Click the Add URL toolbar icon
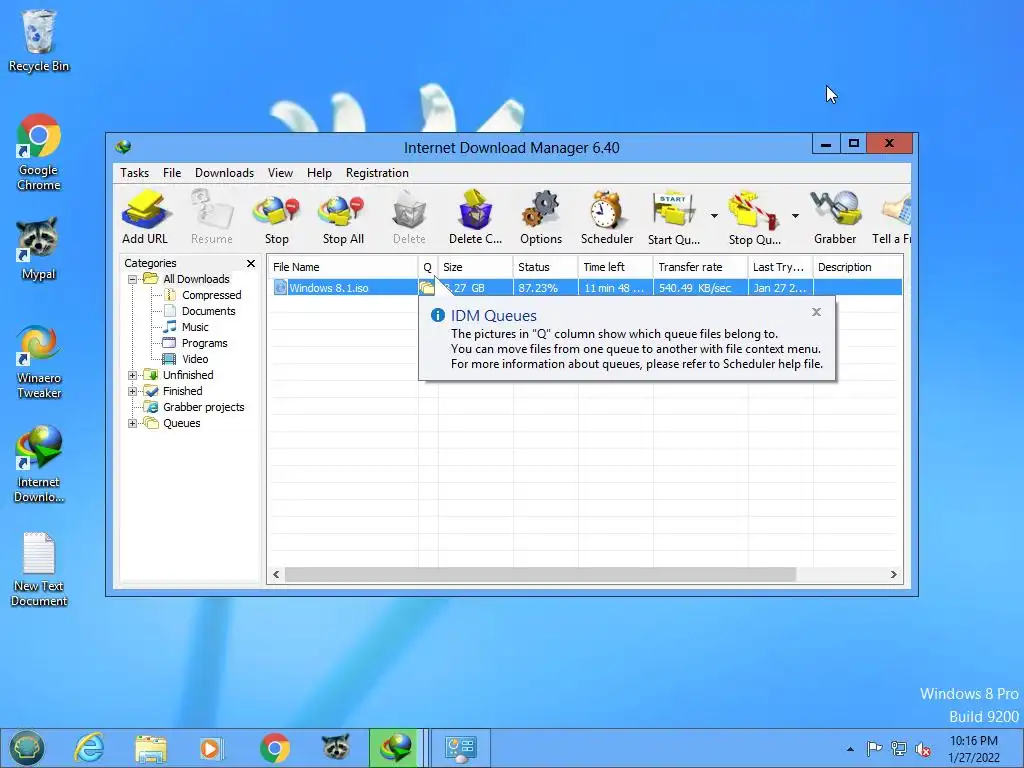The width and height of the screenshot is (1024, 768). (x=145, y=217)
